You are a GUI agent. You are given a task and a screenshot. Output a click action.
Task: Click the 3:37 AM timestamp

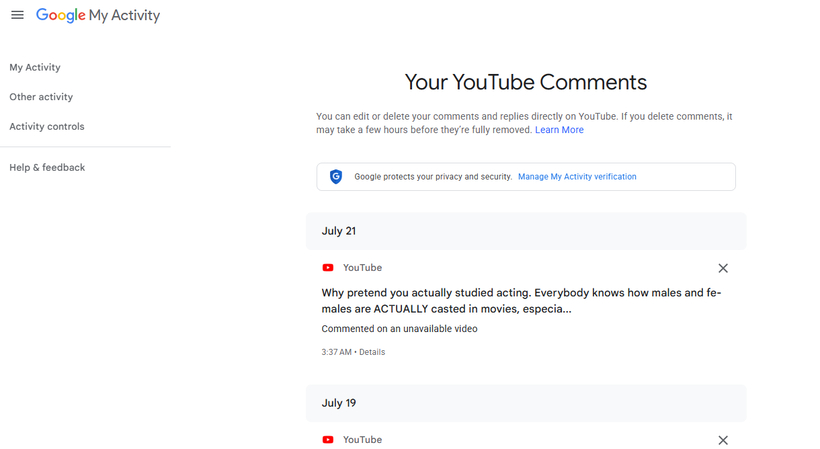336,352
